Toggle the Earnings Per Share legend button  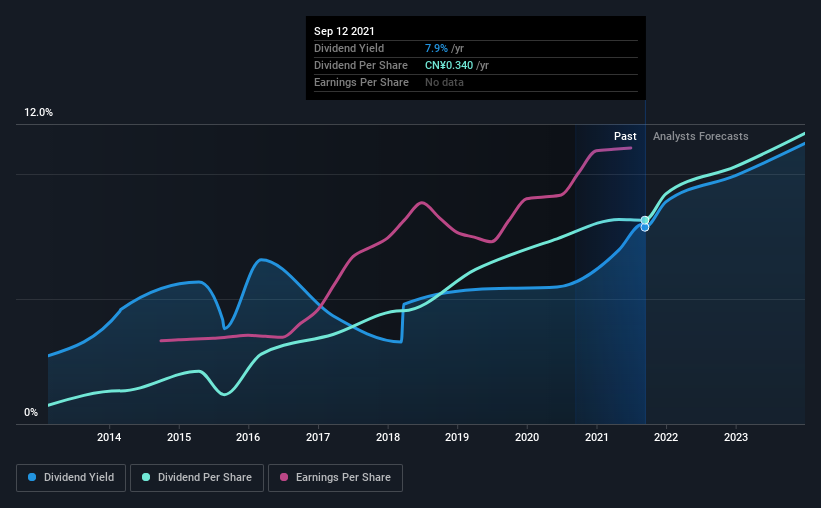pyautogui.click(x=335, y=478)
